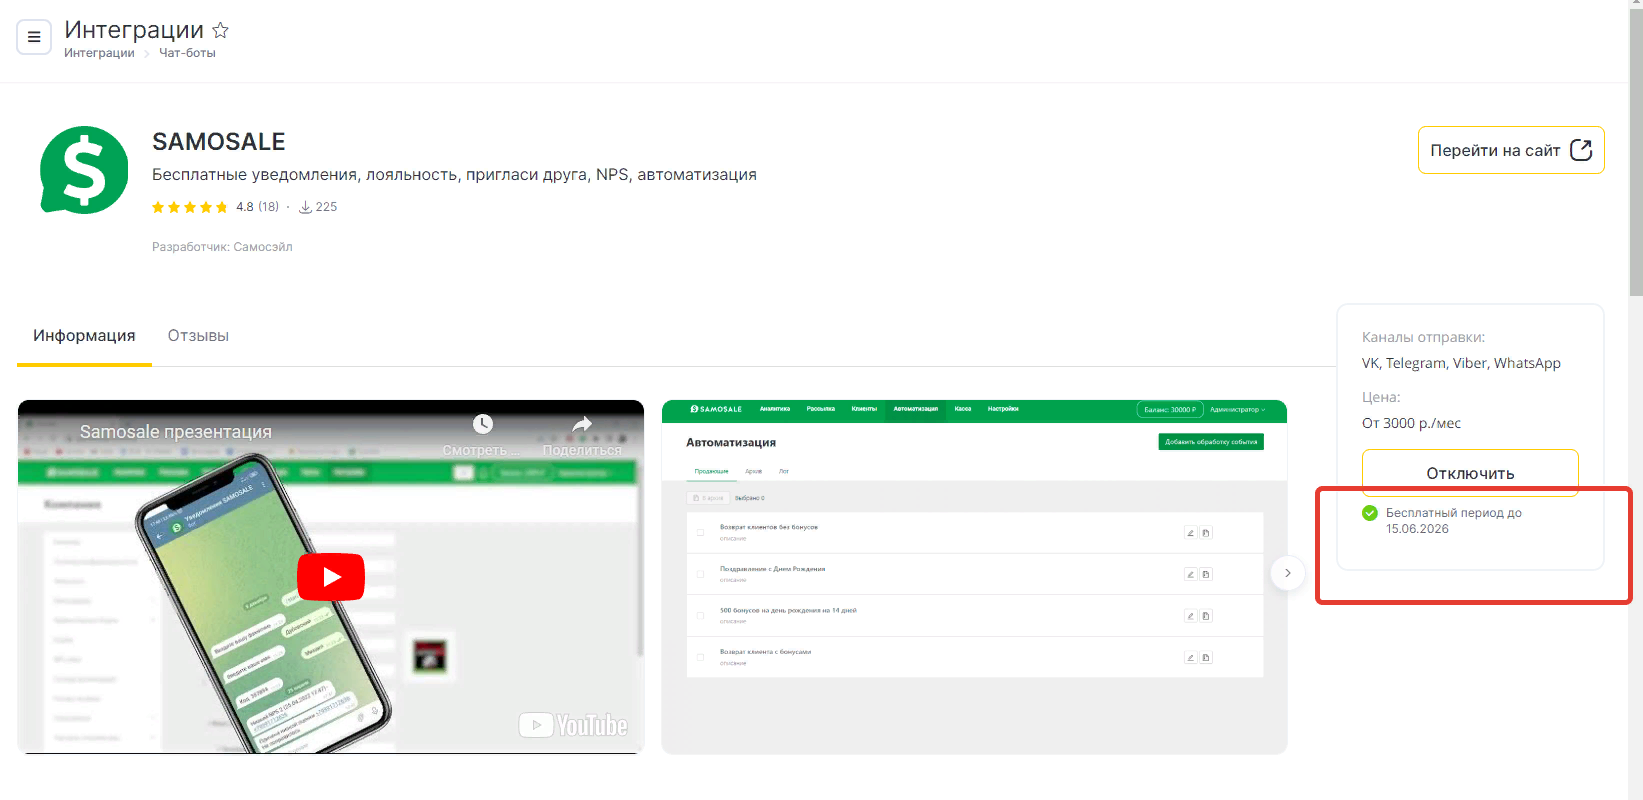
Task: Switch to the Отзывы tab
Action: [198, 336]
